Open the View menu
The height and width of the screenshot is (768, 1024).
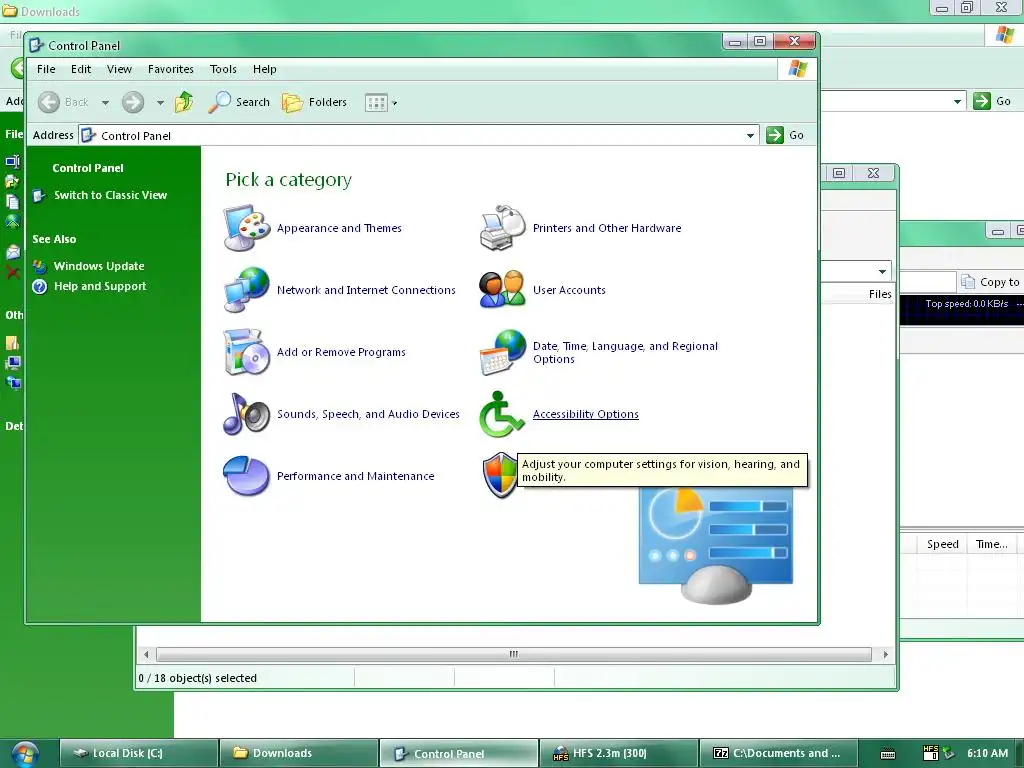(120, 69)
